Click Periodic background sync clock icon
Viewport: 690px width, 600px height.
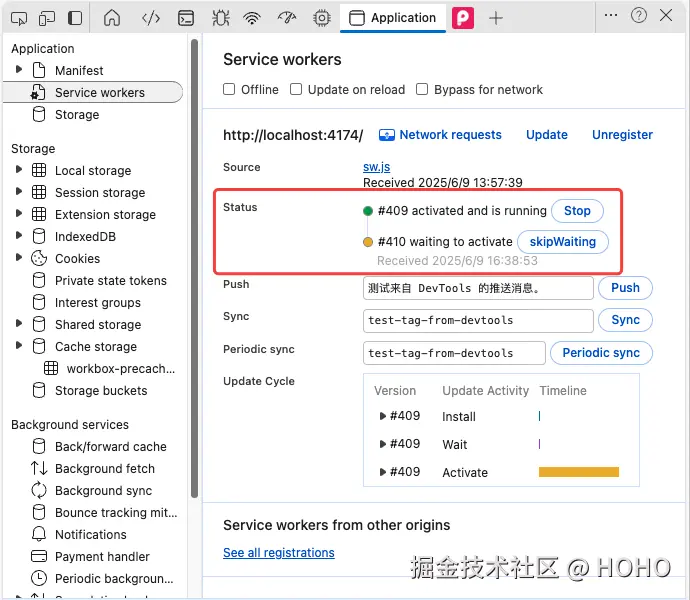coord(39,578)
